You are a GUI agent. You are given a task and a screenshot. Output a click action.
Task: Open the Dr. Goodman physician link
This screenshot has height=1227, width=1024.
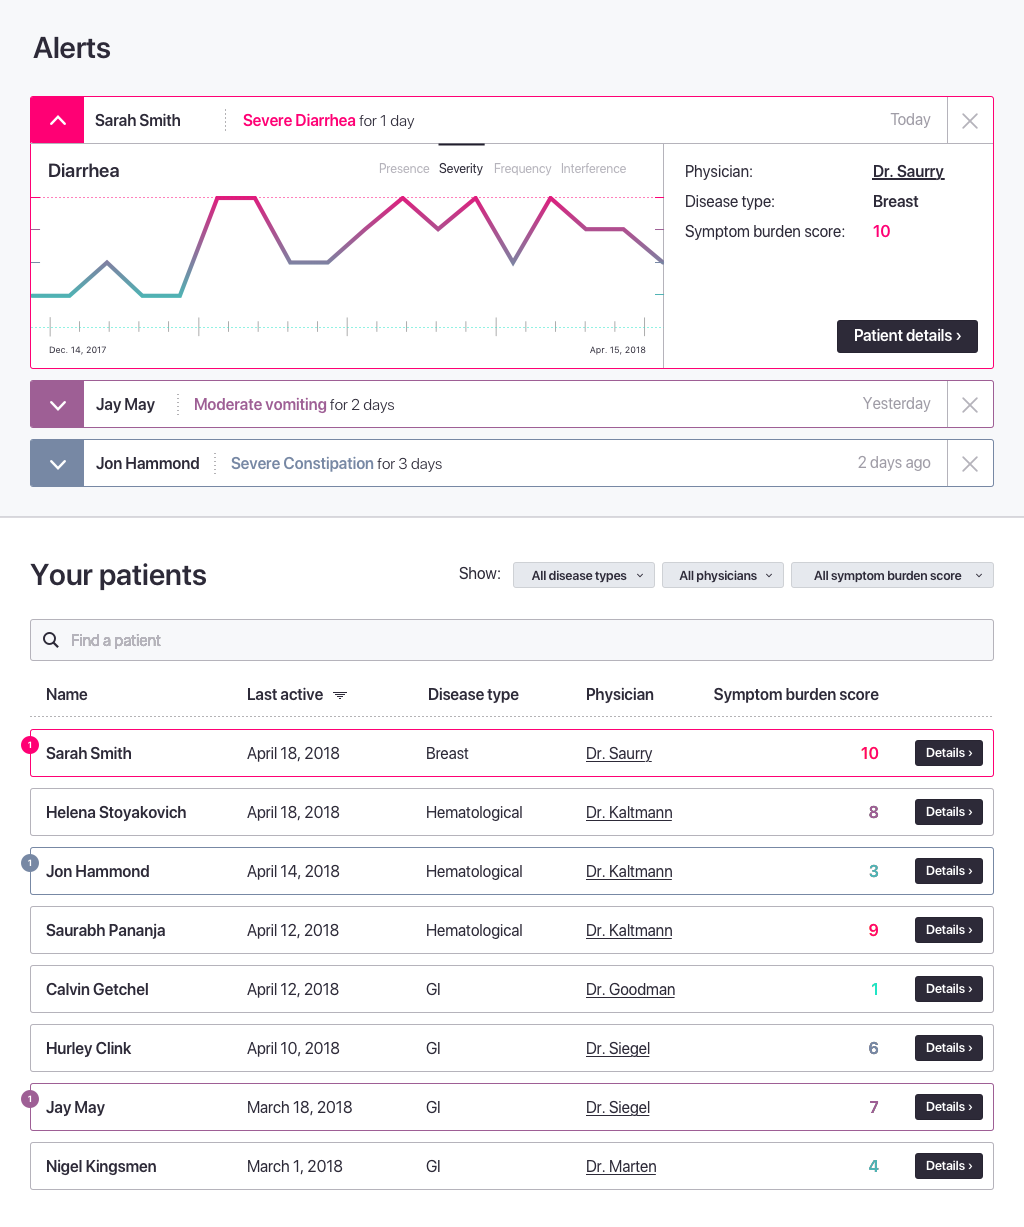pyautogui.click(x=630, y=989)
